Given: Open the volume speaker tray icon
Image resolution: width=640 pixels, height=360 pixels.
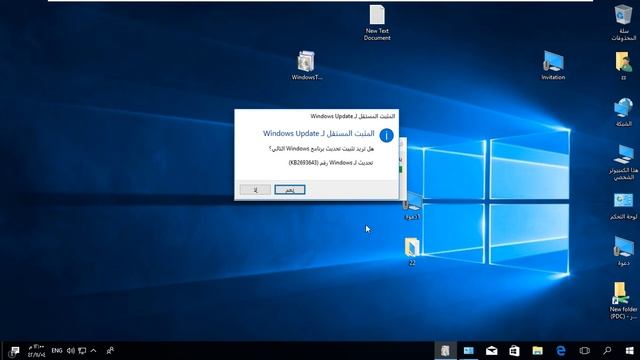Looking at the screenshot, I should click(71, 351).
